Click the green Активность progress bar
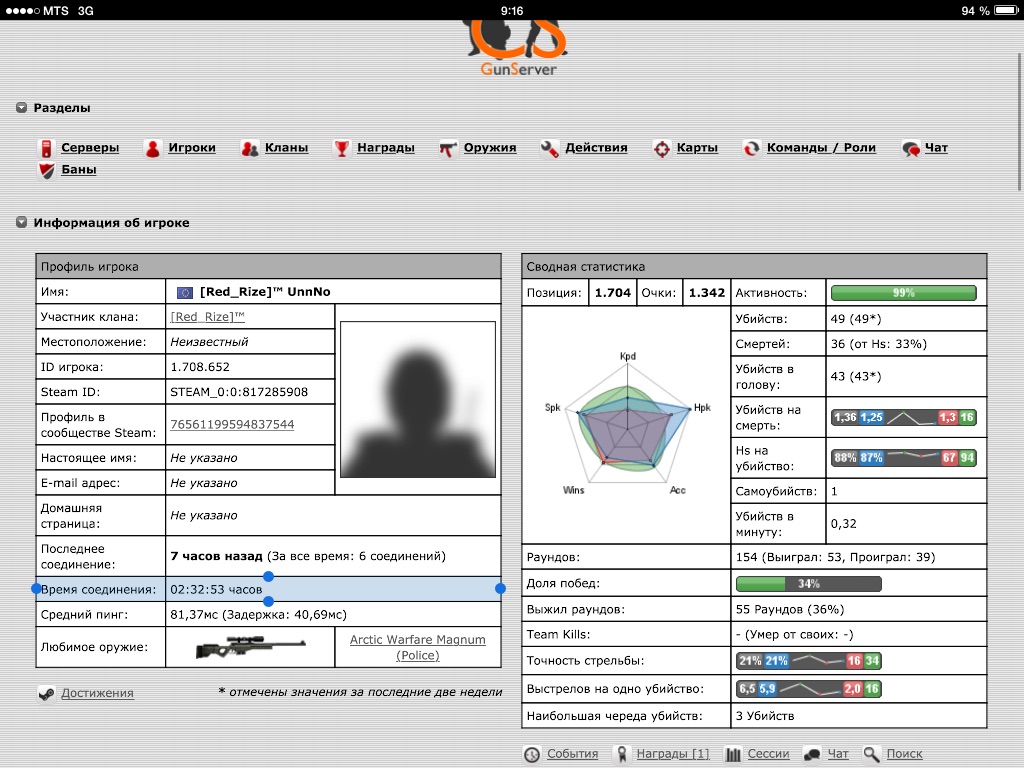The height and width of the screenshot is (768, 1024). point(903,293)
